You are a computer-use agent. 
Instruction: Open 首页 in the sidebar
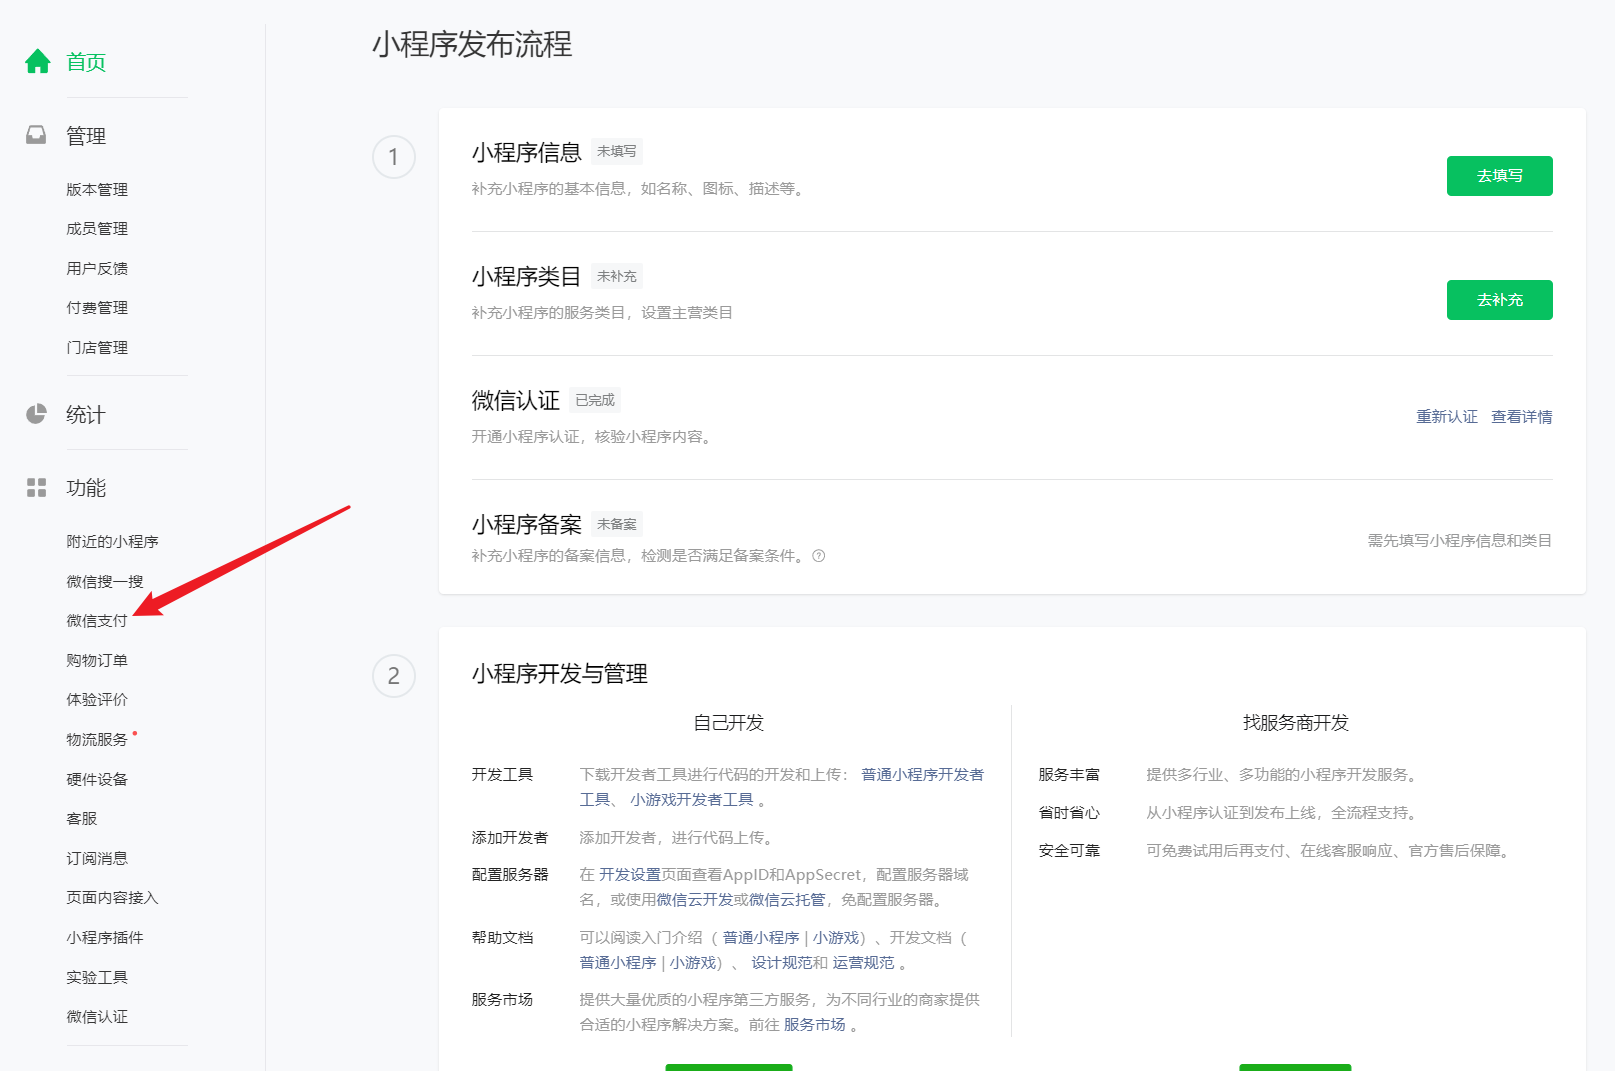tap(86, 62)
